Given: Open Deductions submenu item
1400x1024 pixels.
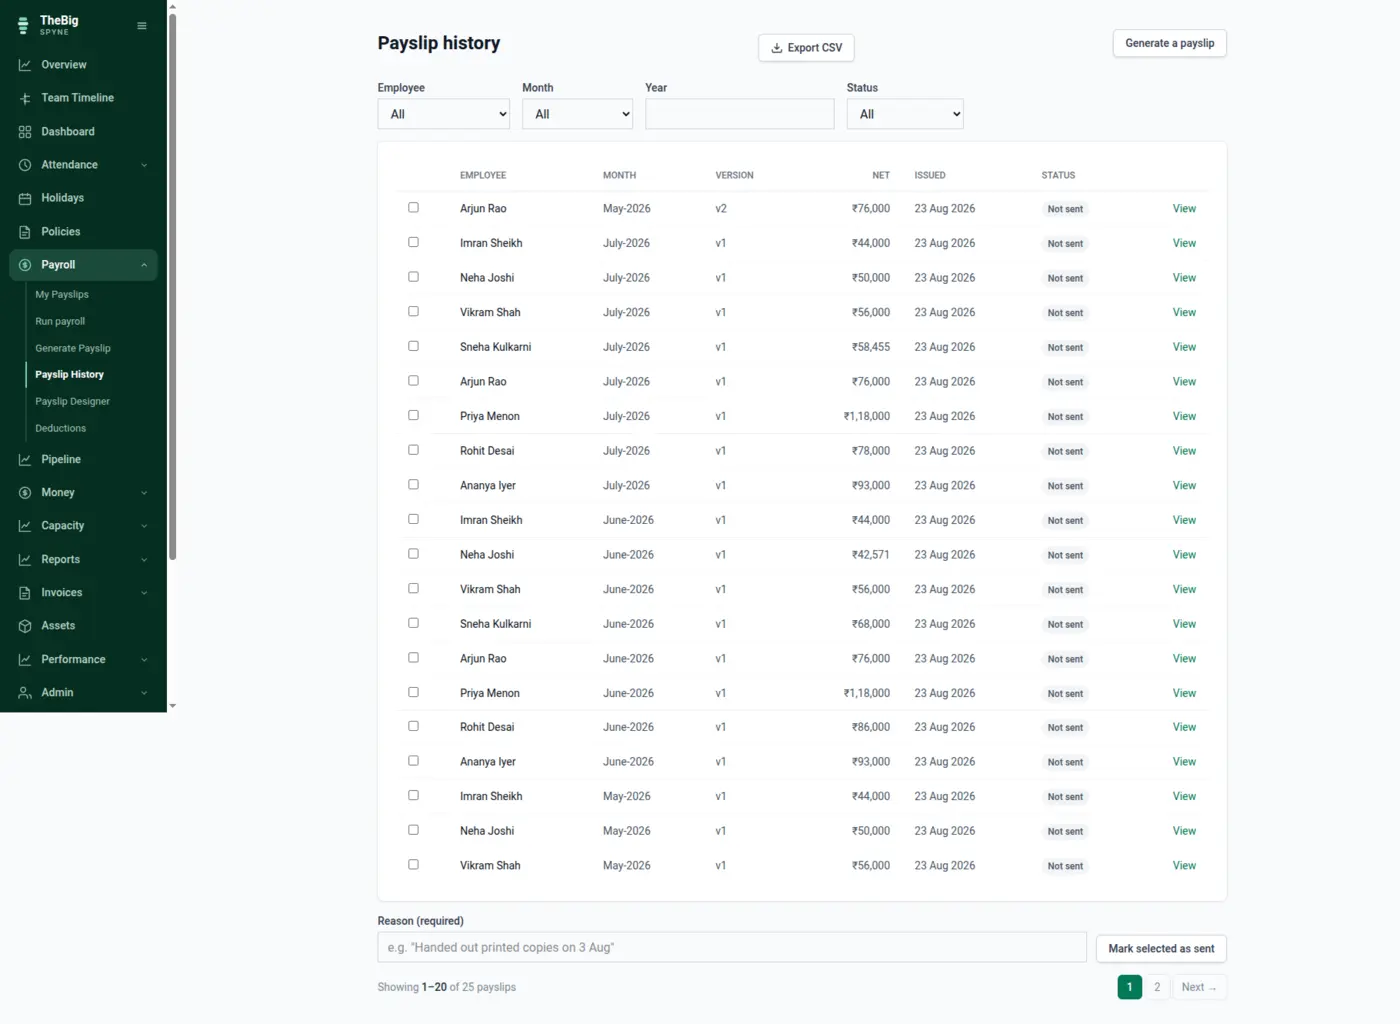Looking at the screenshot, I should pos(61,429).
